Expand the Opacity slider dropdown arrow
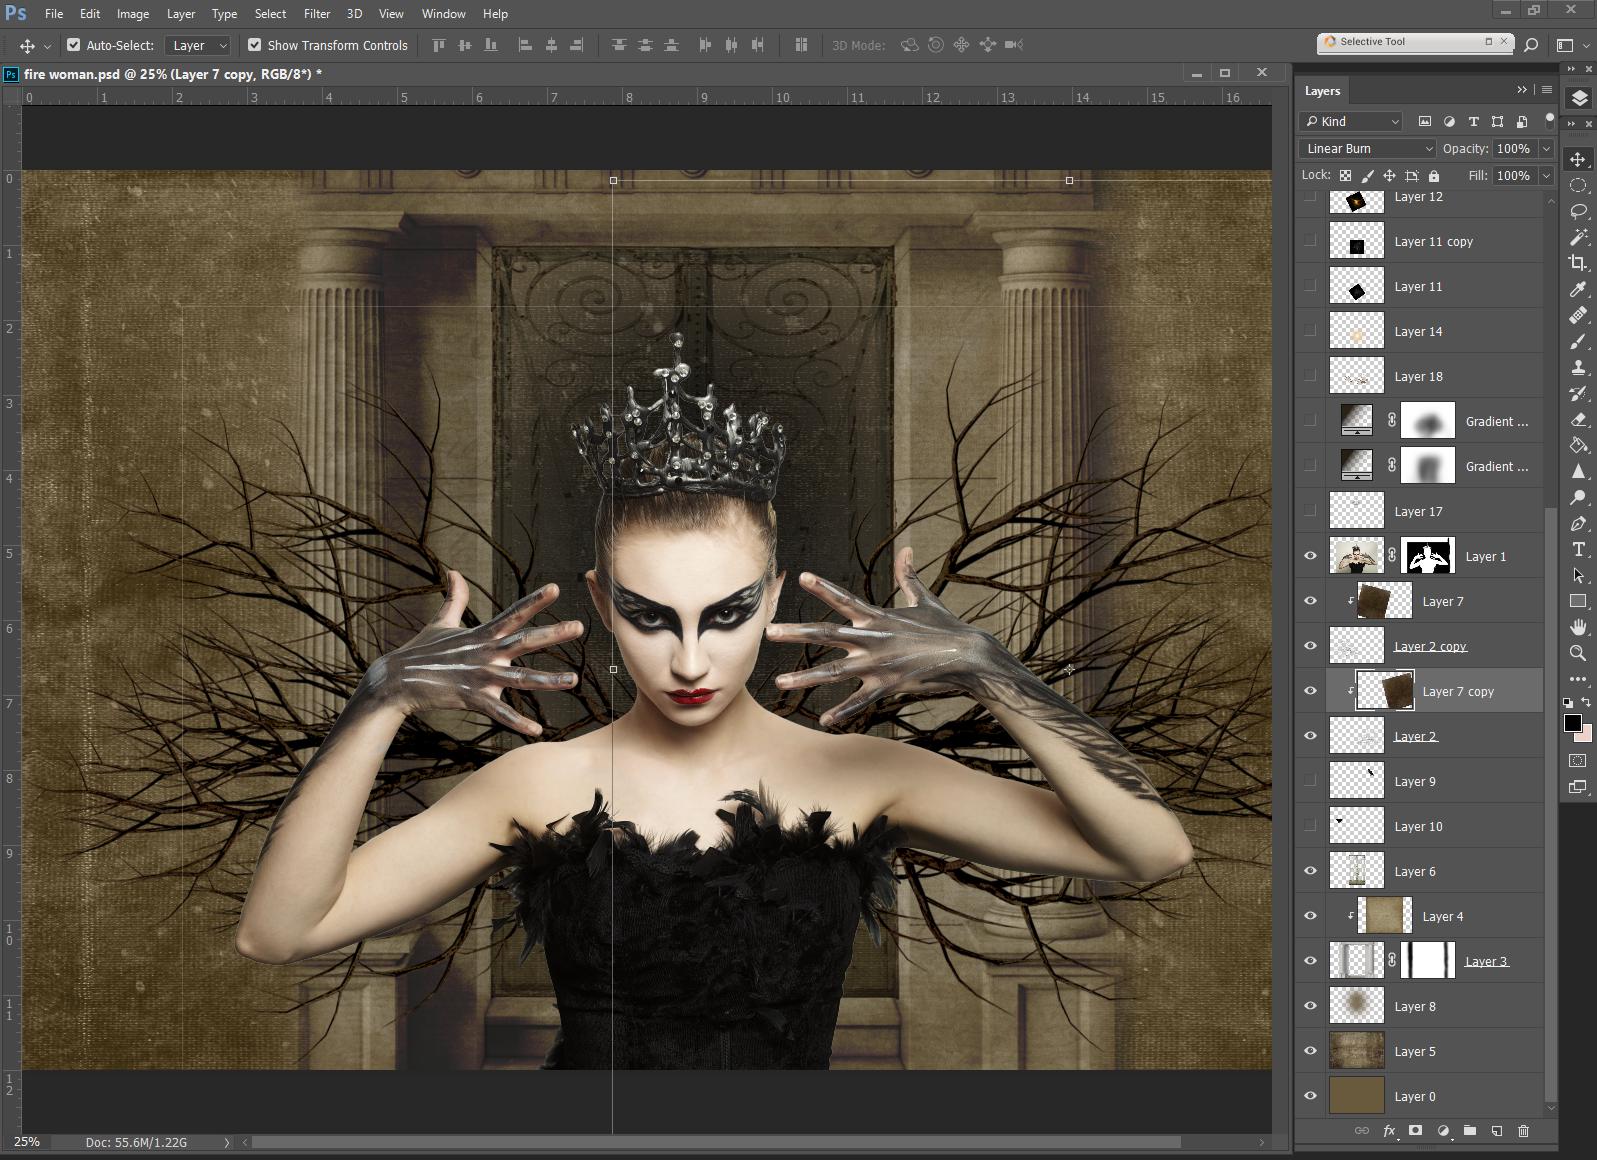 pos(1546,149)
